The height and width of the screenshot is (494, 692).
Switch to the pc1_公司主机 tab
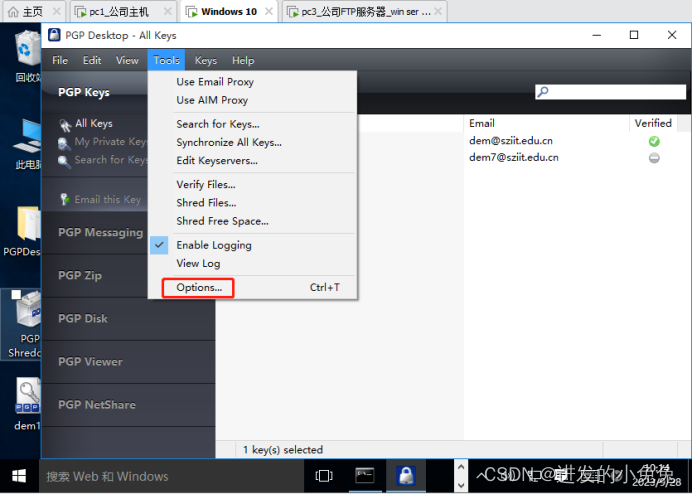123,12
